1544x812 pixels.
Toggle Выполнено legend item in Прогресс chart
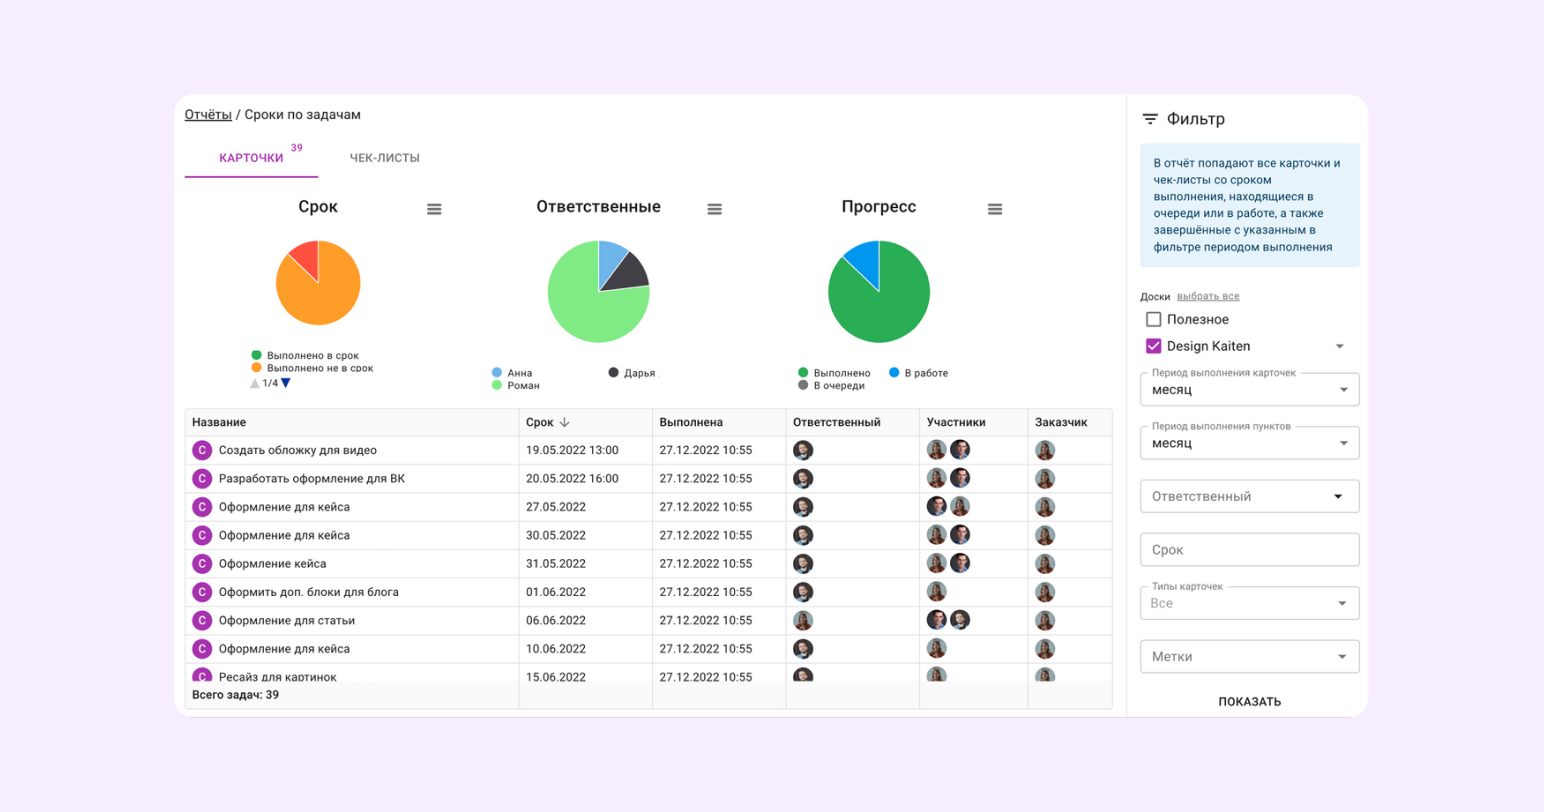coord(834,373)
